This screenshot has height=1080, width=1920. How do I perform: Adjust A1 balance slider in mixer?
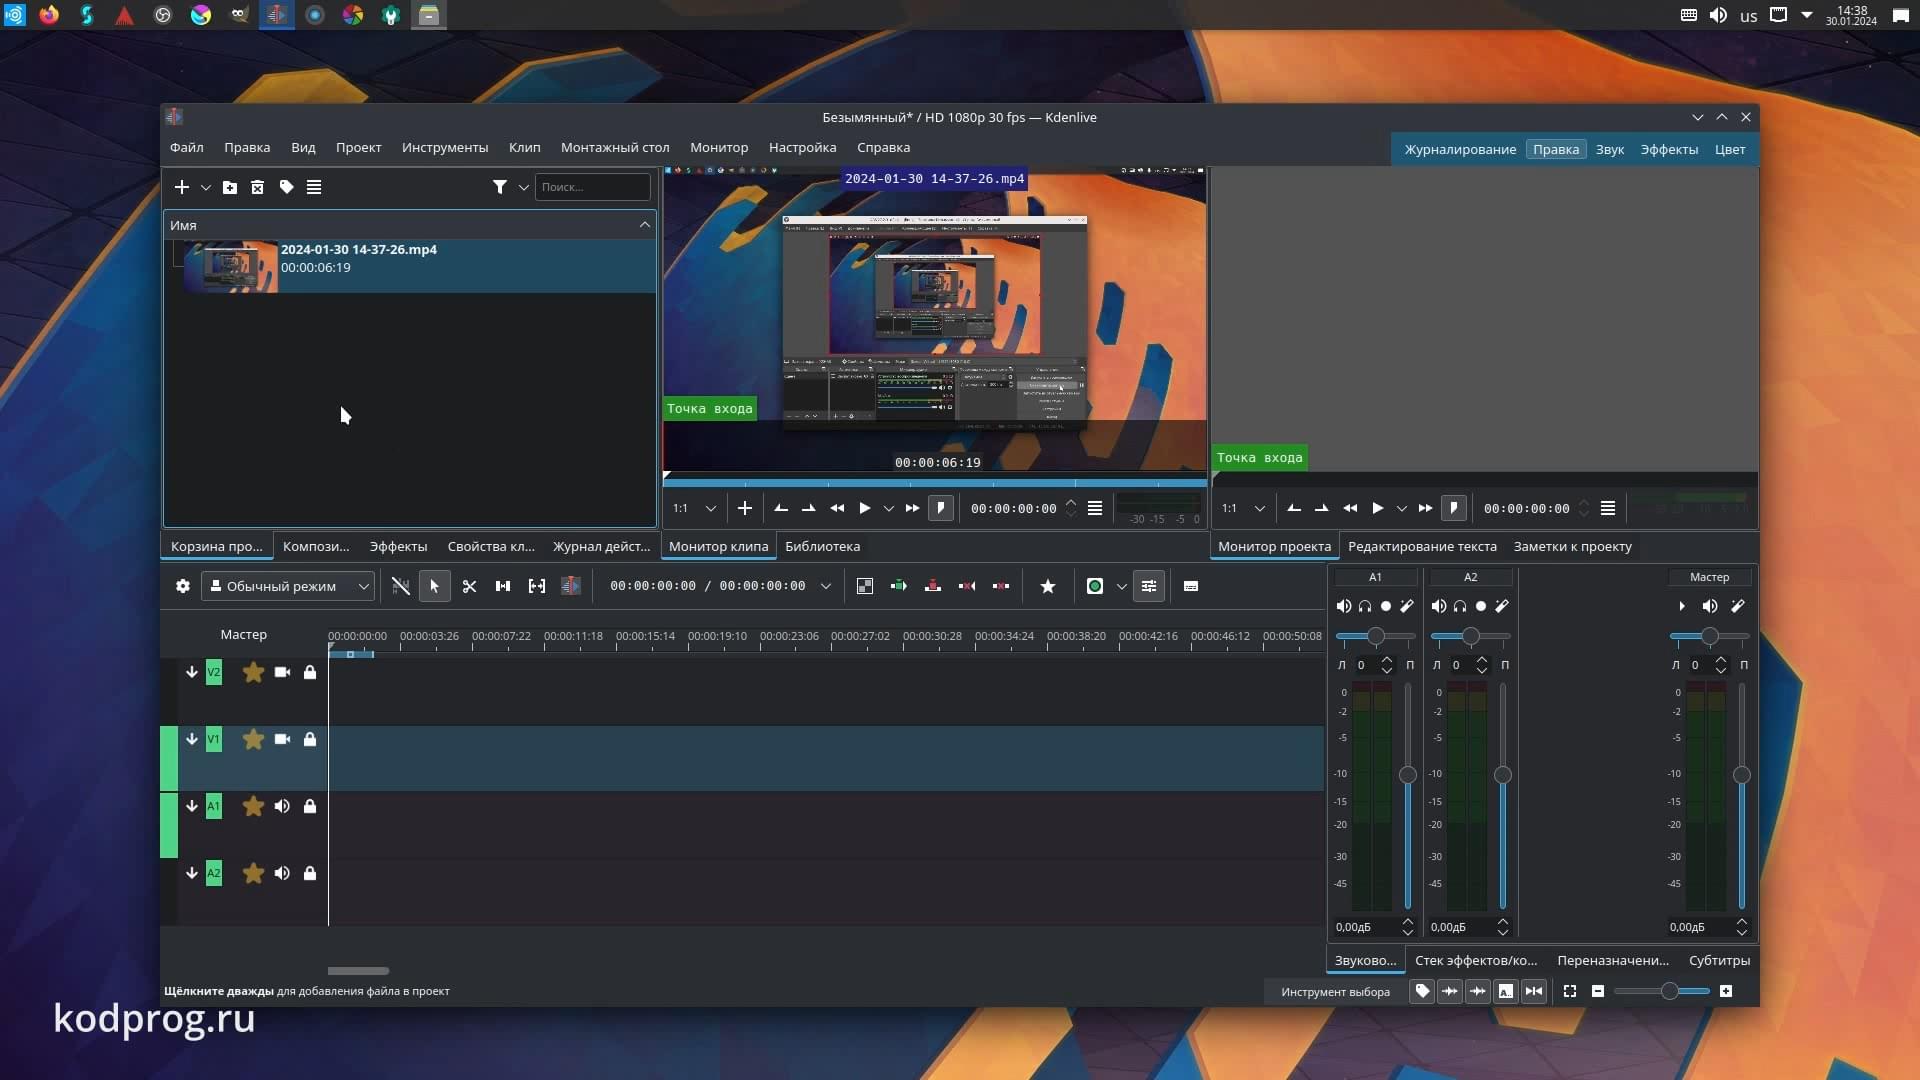click(x=1376, y=637)
